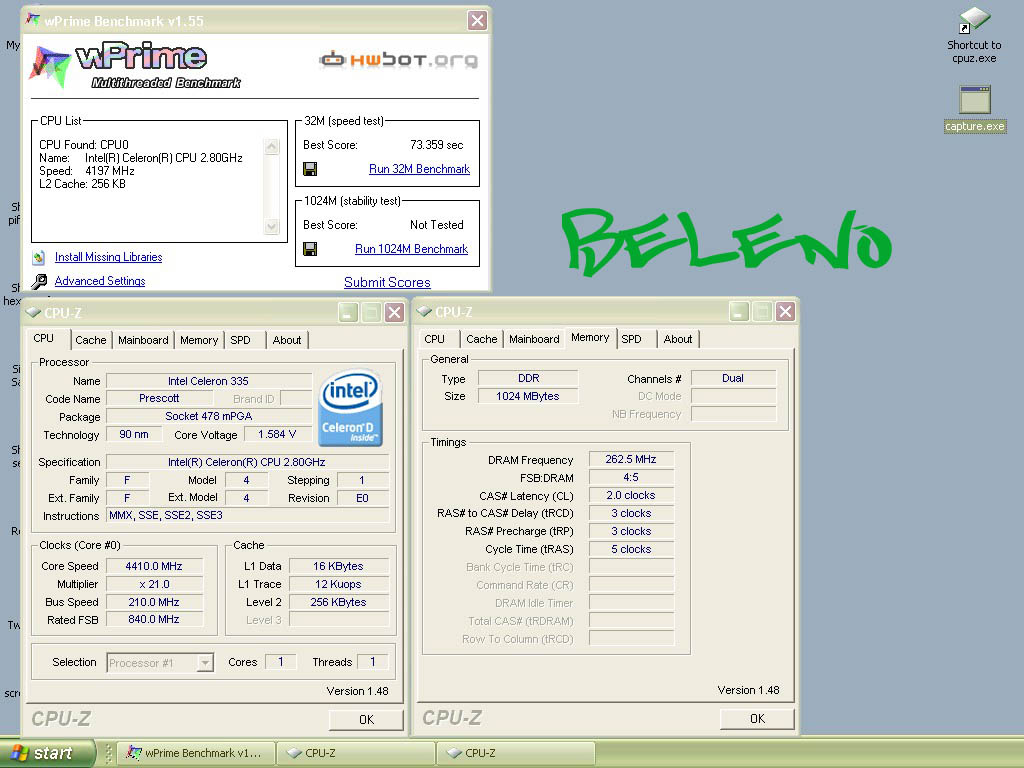The image size is (1024, 768).
Task: Click the Name field Intel Celeron 335
Action: (208, 381)
